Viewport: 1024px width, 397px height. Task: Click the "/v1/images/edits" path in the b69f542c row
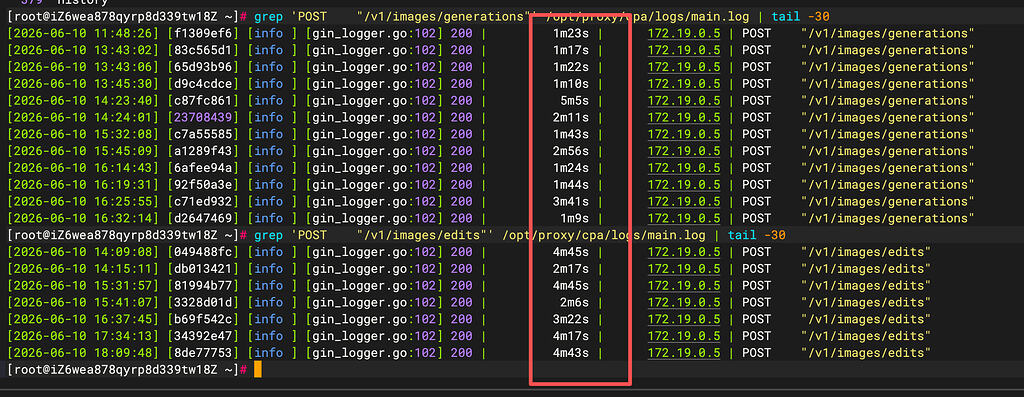pyautogui.click(x=866, y=319)
